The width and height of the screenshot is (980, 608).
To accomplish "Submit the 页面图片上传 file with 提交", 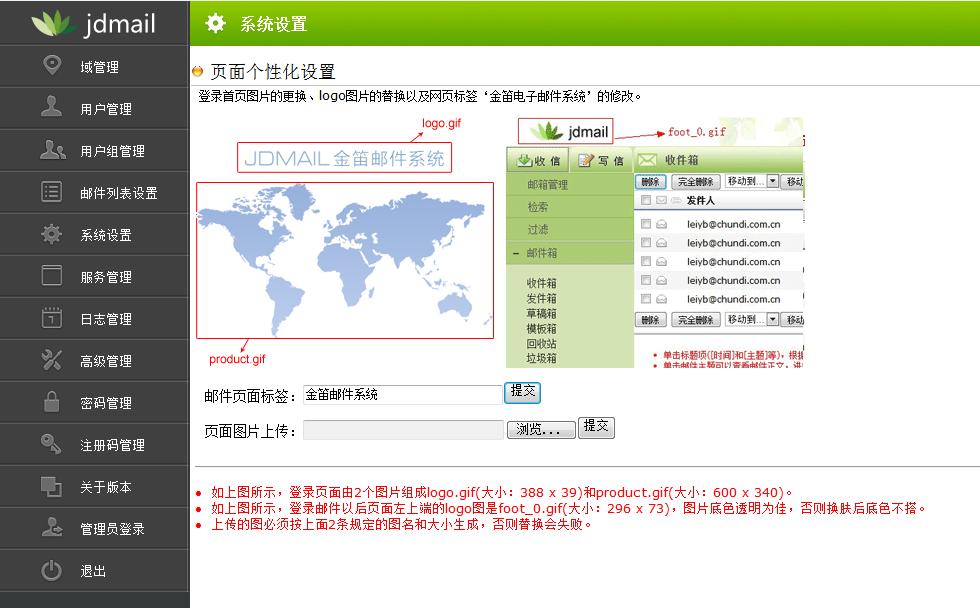I will tap(596, 427).
